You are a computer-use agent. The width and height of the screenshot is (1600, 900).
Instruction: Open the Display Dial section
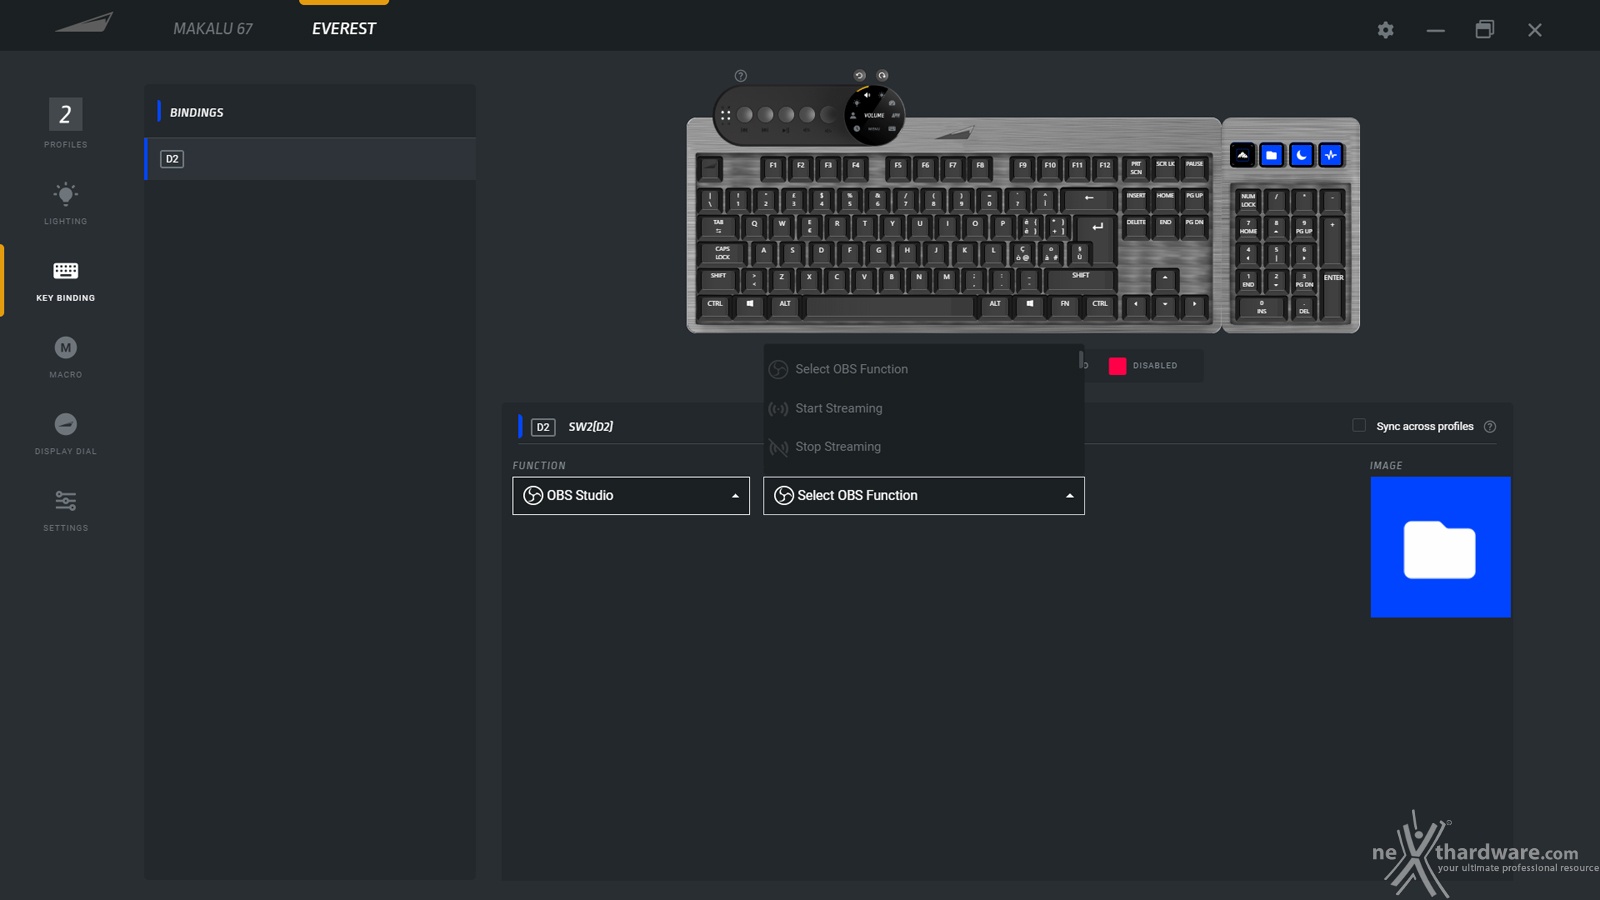point(65,433)
